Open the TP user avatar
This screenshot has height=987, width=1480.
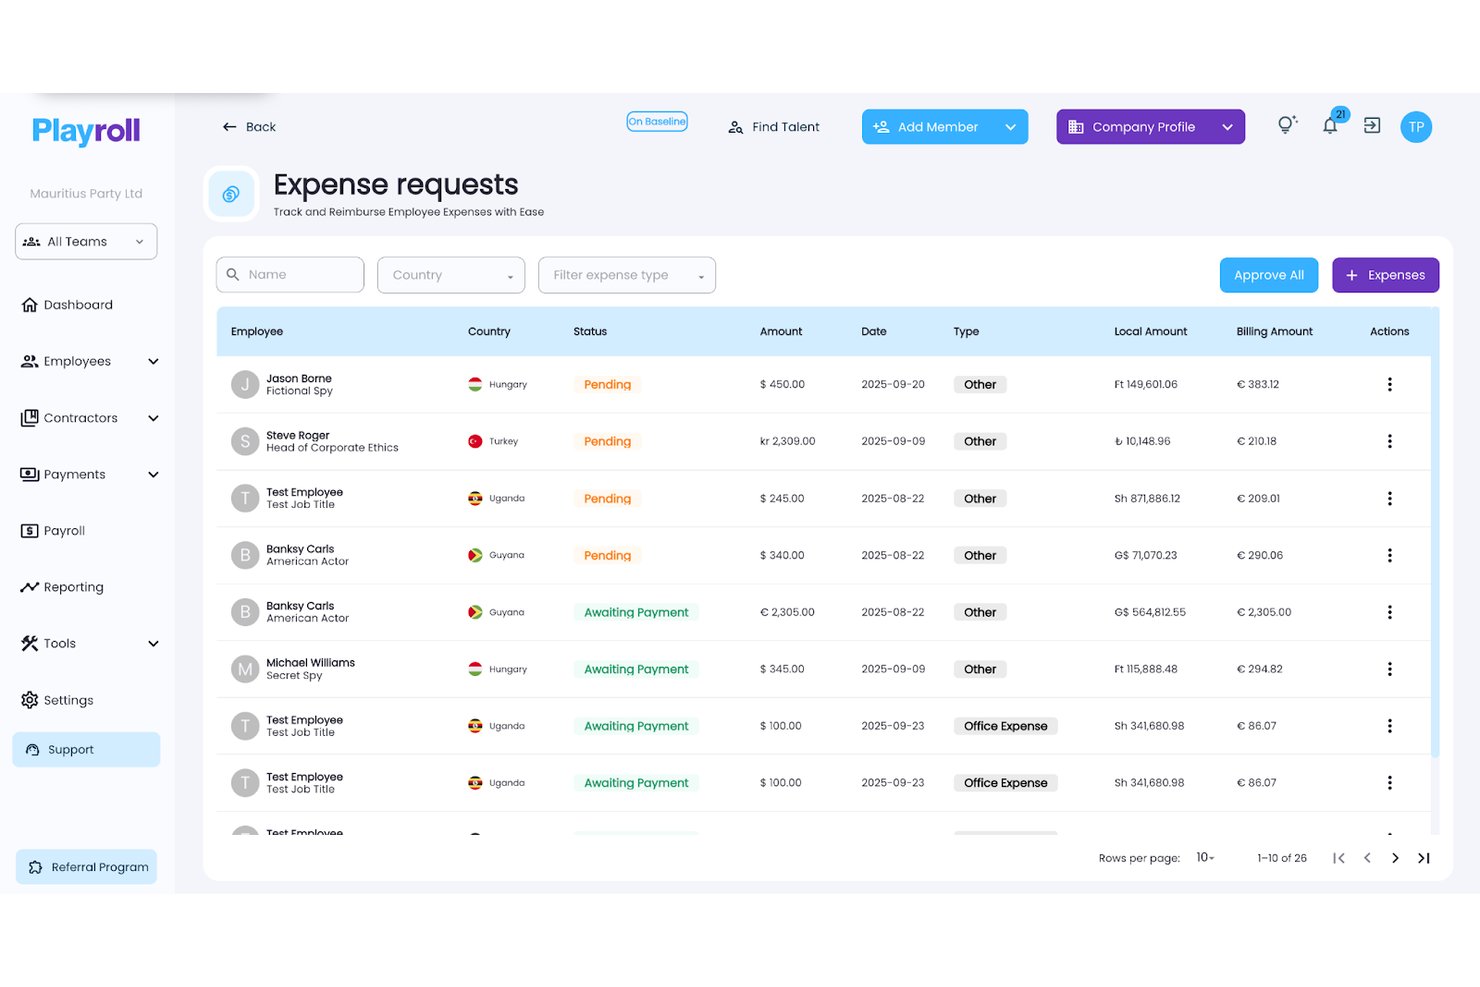tap(1416, 127)
